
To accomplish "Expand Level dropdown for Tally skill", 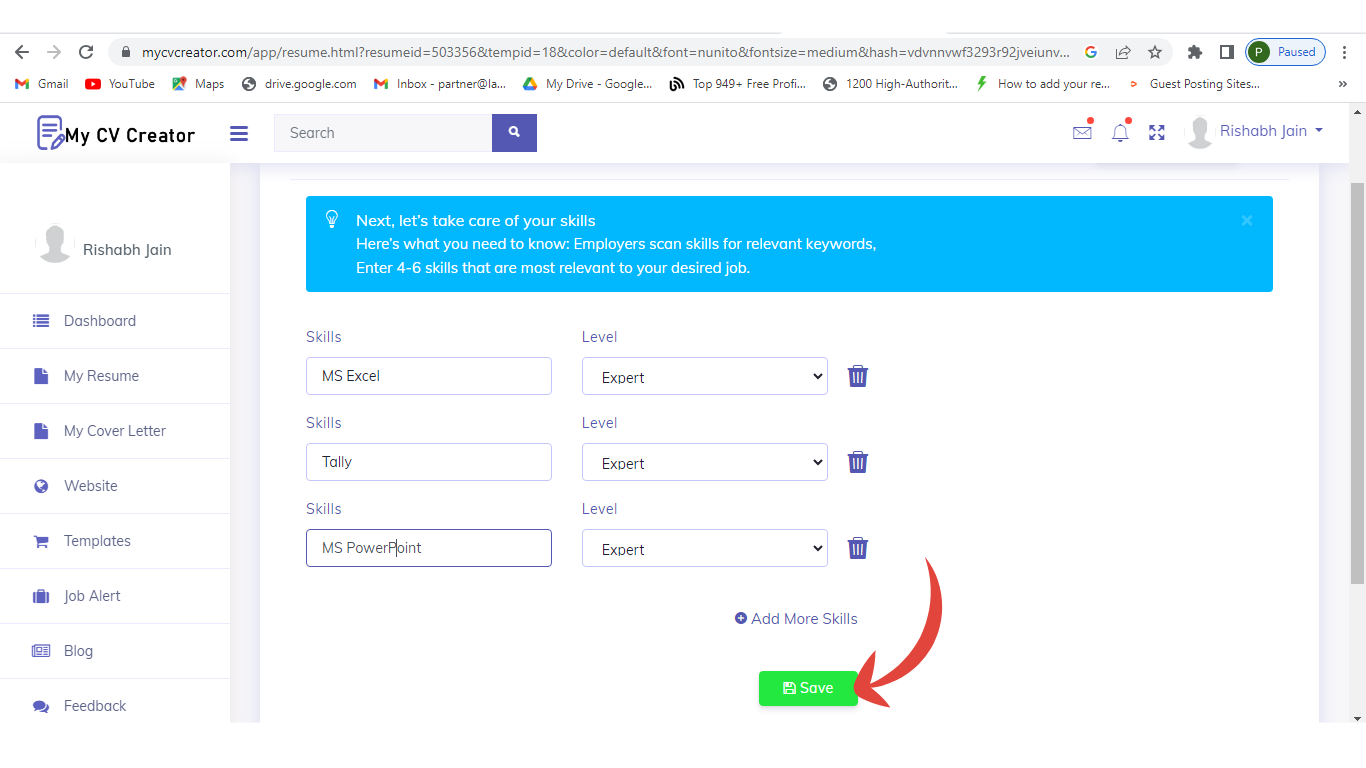I will [x=705, y=462].
